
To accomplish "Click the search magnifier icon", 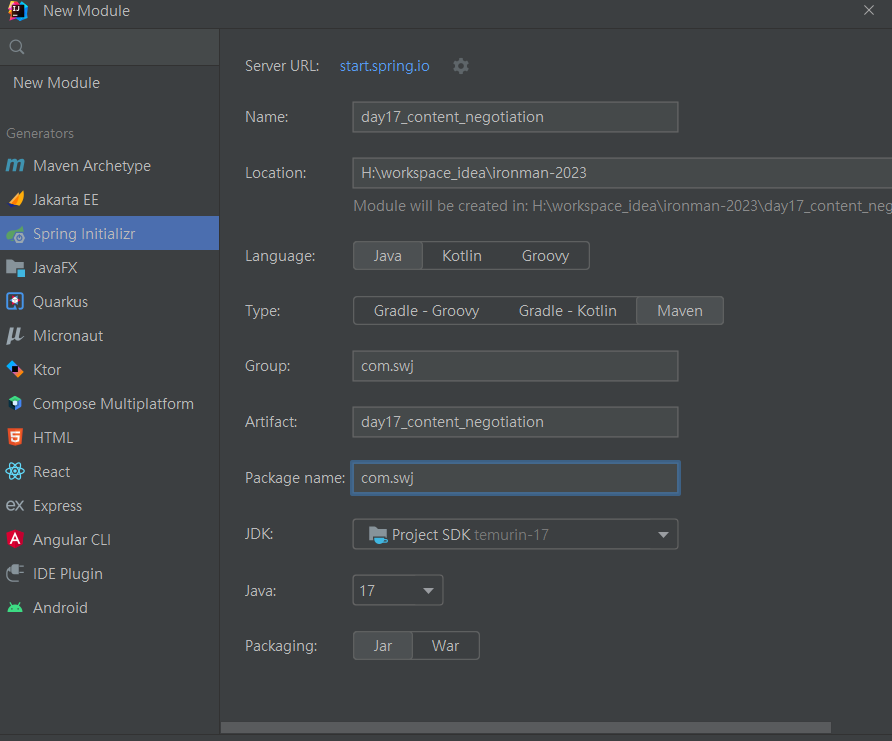I will coord(17,47).
